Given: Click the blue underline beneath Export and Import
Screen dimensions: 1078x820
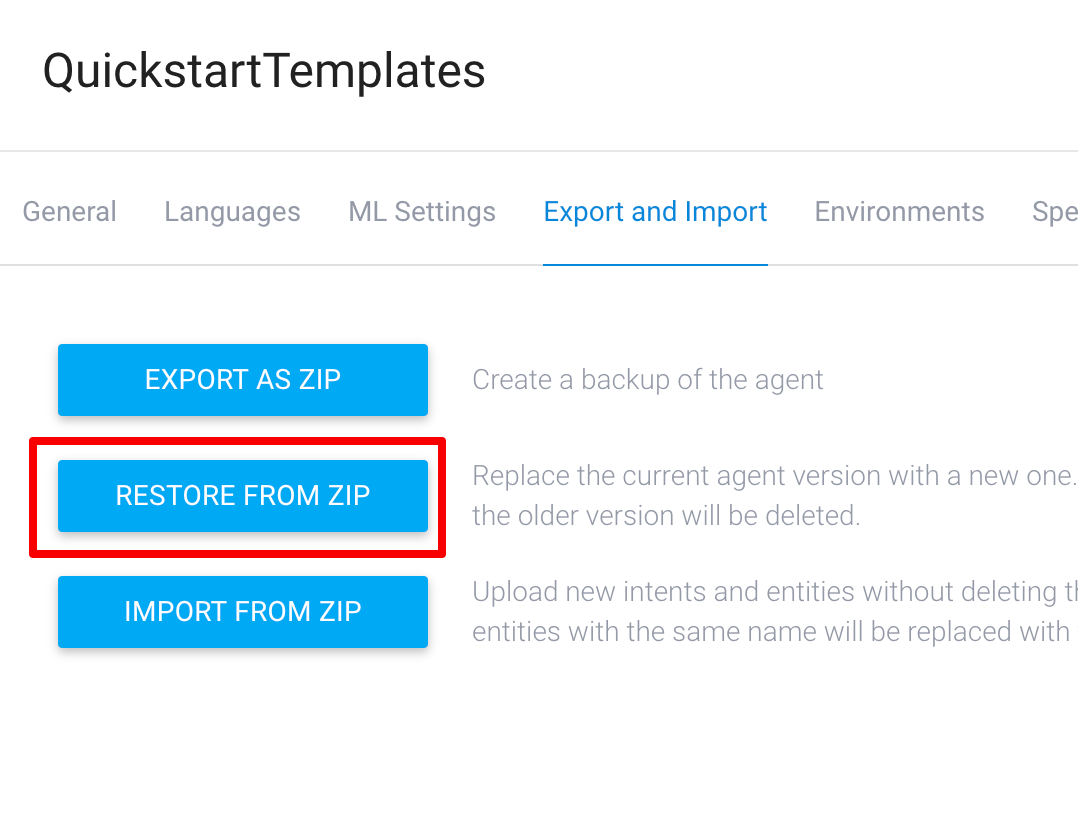Looking at the screenshot, I should (x=655, y=264).
